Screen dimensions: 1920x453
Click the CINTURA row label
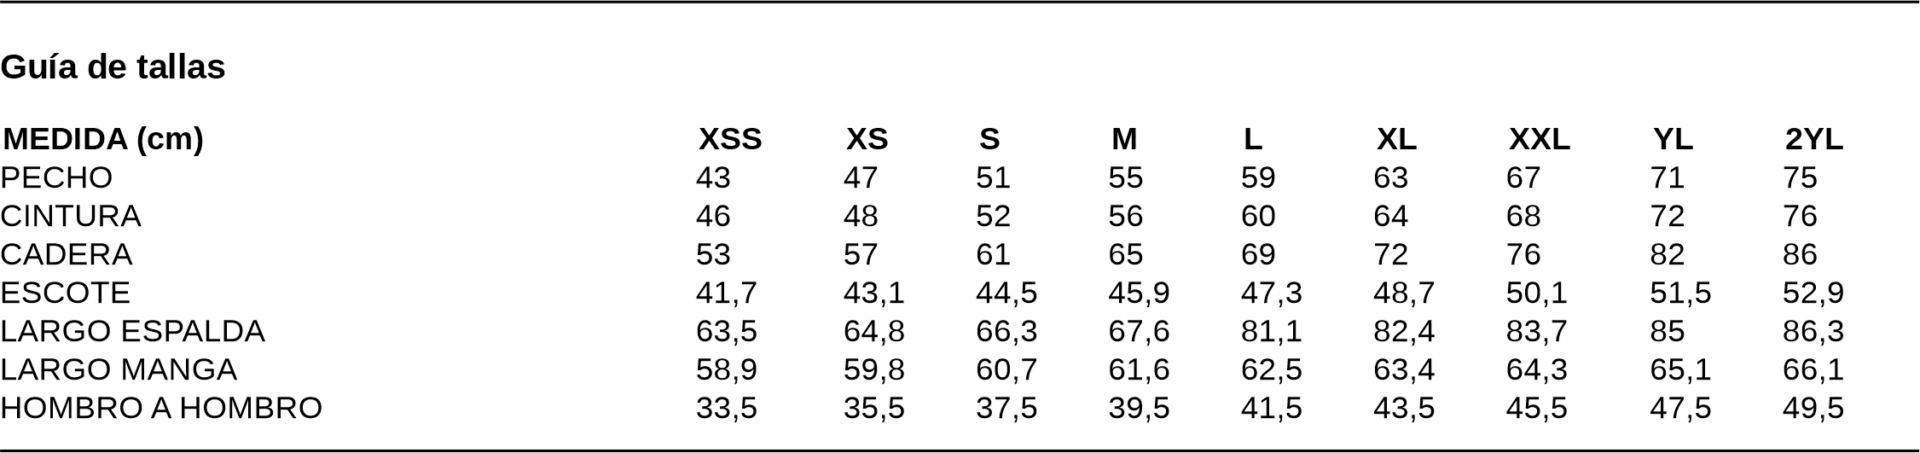tap(71, 216)
